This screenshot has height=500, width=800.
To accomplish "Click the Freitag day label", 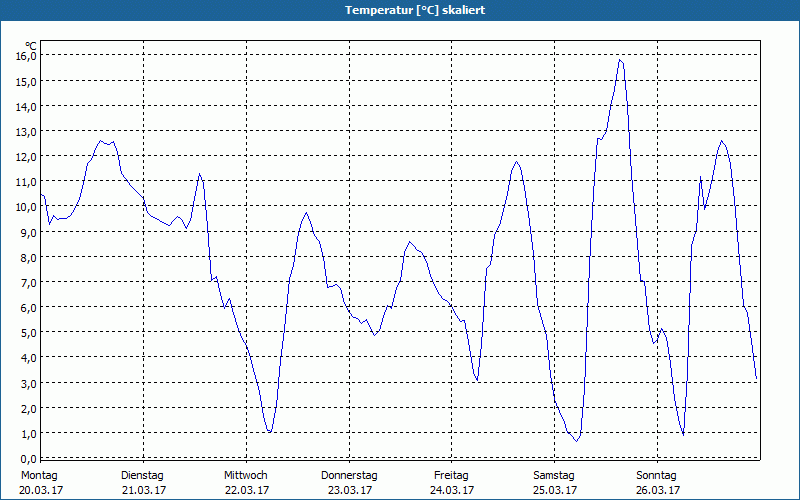I will (x=452, y=476).
